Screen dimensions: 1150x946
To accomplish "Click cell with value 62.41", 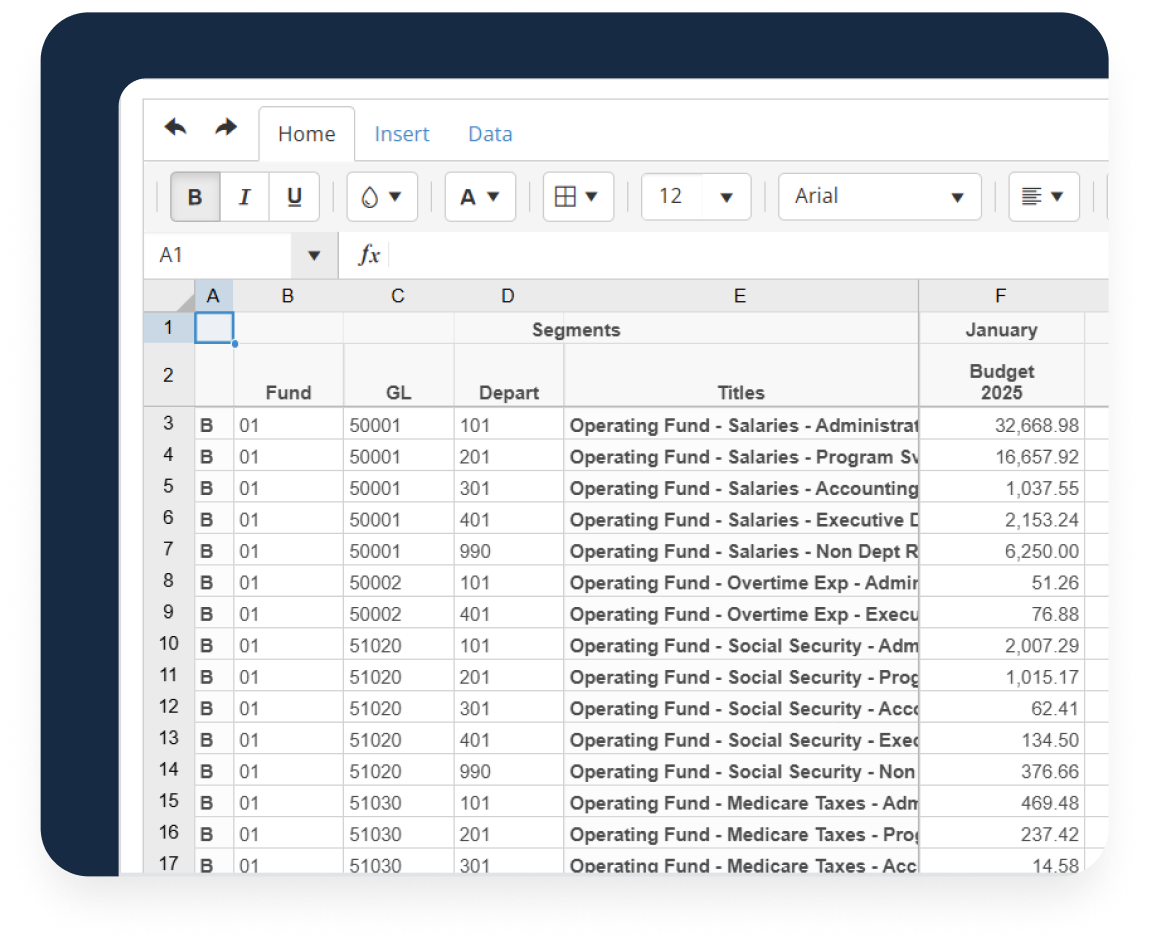I will pos(1001,708).
